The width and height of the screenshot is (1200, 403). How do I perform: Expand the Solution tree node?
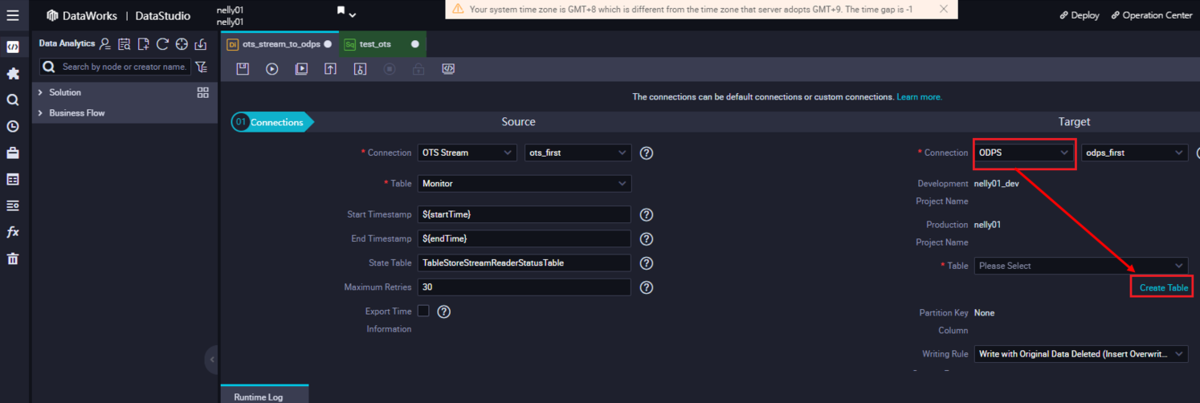pos(40,92)
